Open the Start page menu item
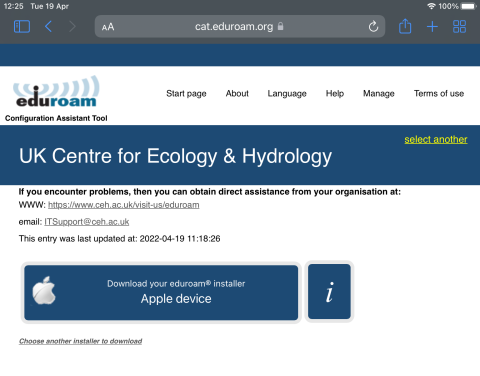 186,93
